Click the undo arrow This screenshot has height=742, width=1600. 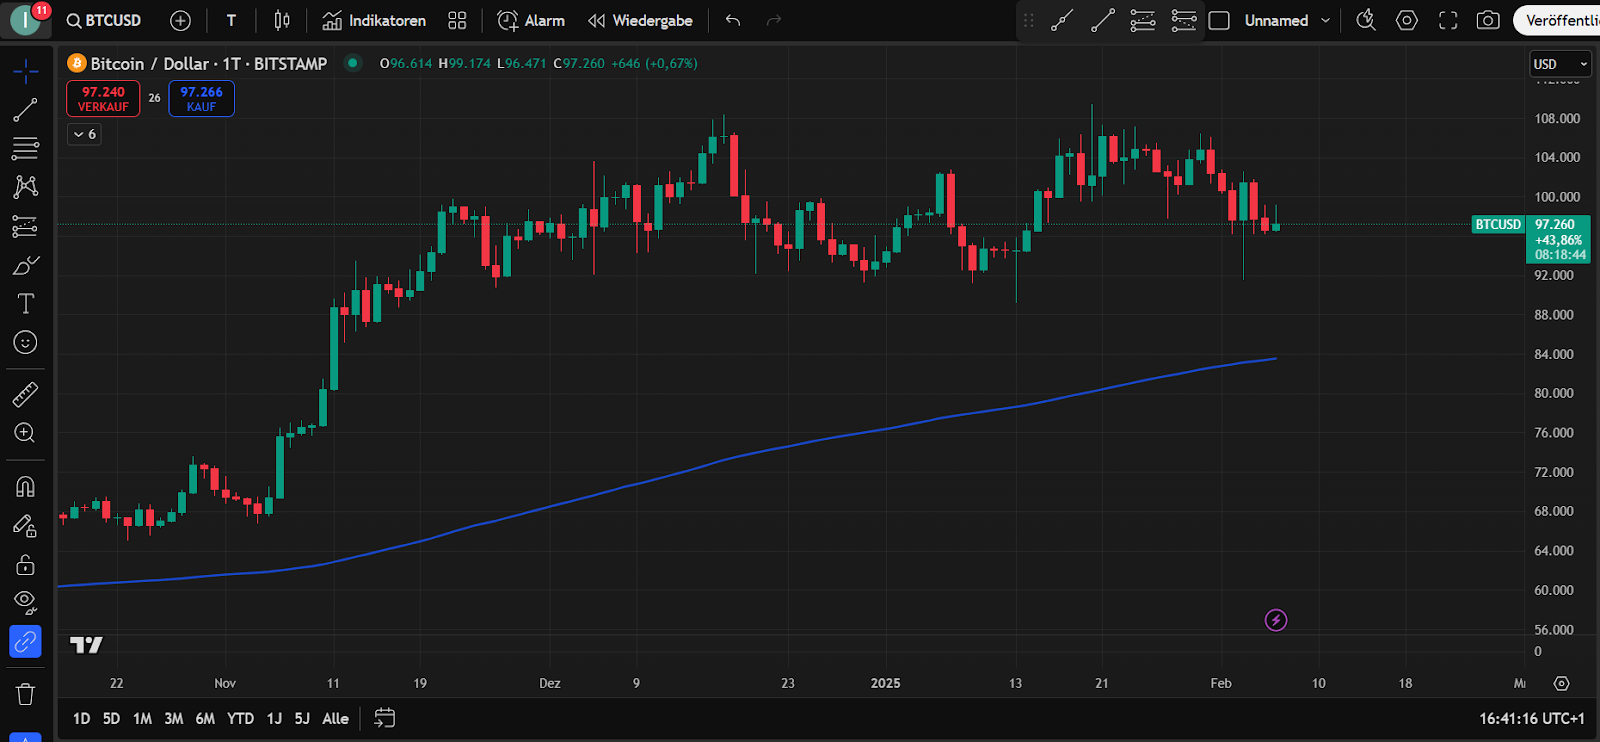pos(733,20)
